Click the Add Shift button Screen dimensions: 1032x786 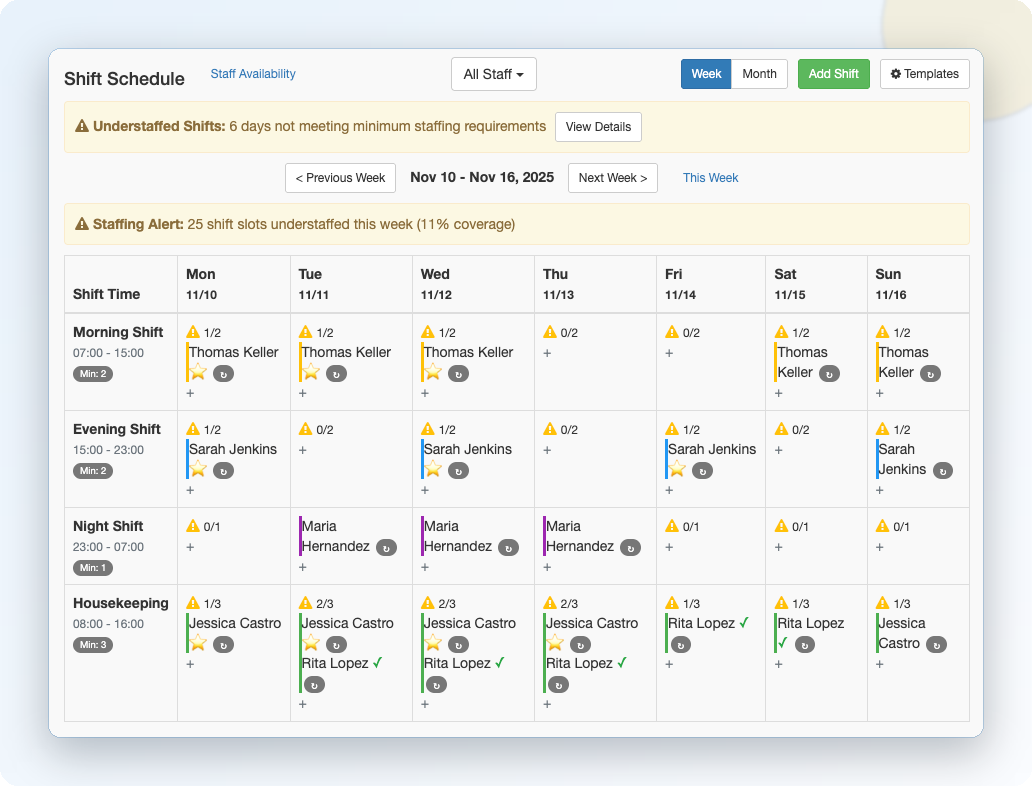point(834,74)
